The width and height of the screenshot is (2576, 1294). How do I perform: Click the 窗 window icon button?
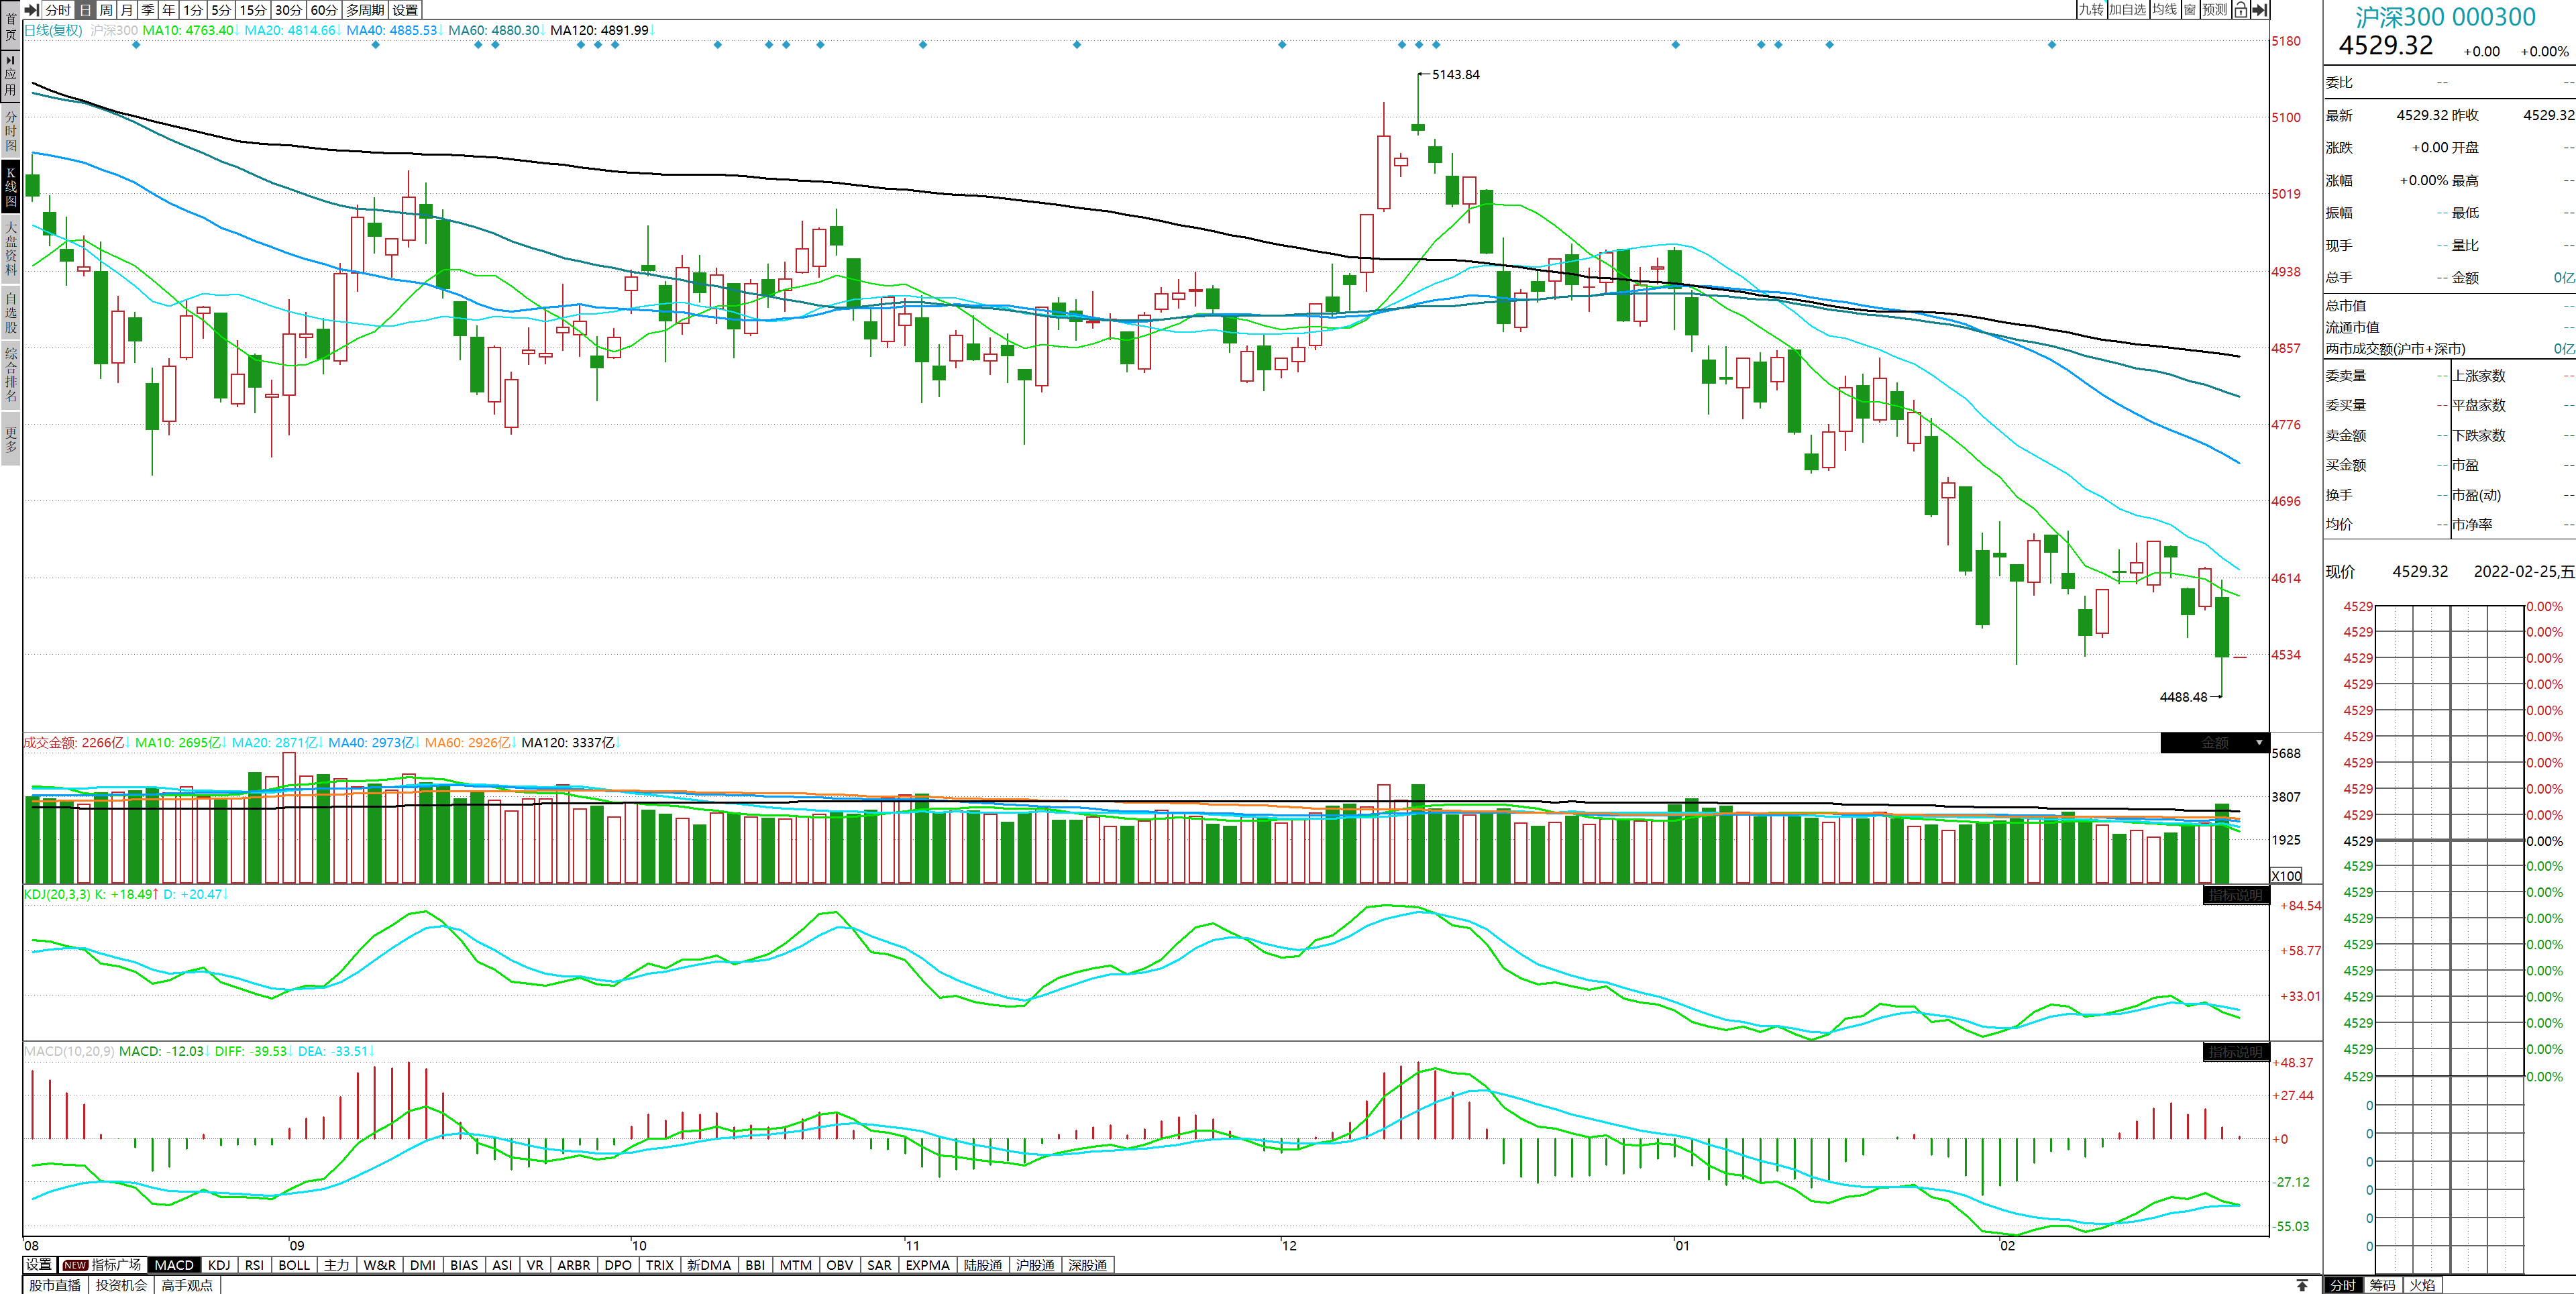[x=2189, y=10]
